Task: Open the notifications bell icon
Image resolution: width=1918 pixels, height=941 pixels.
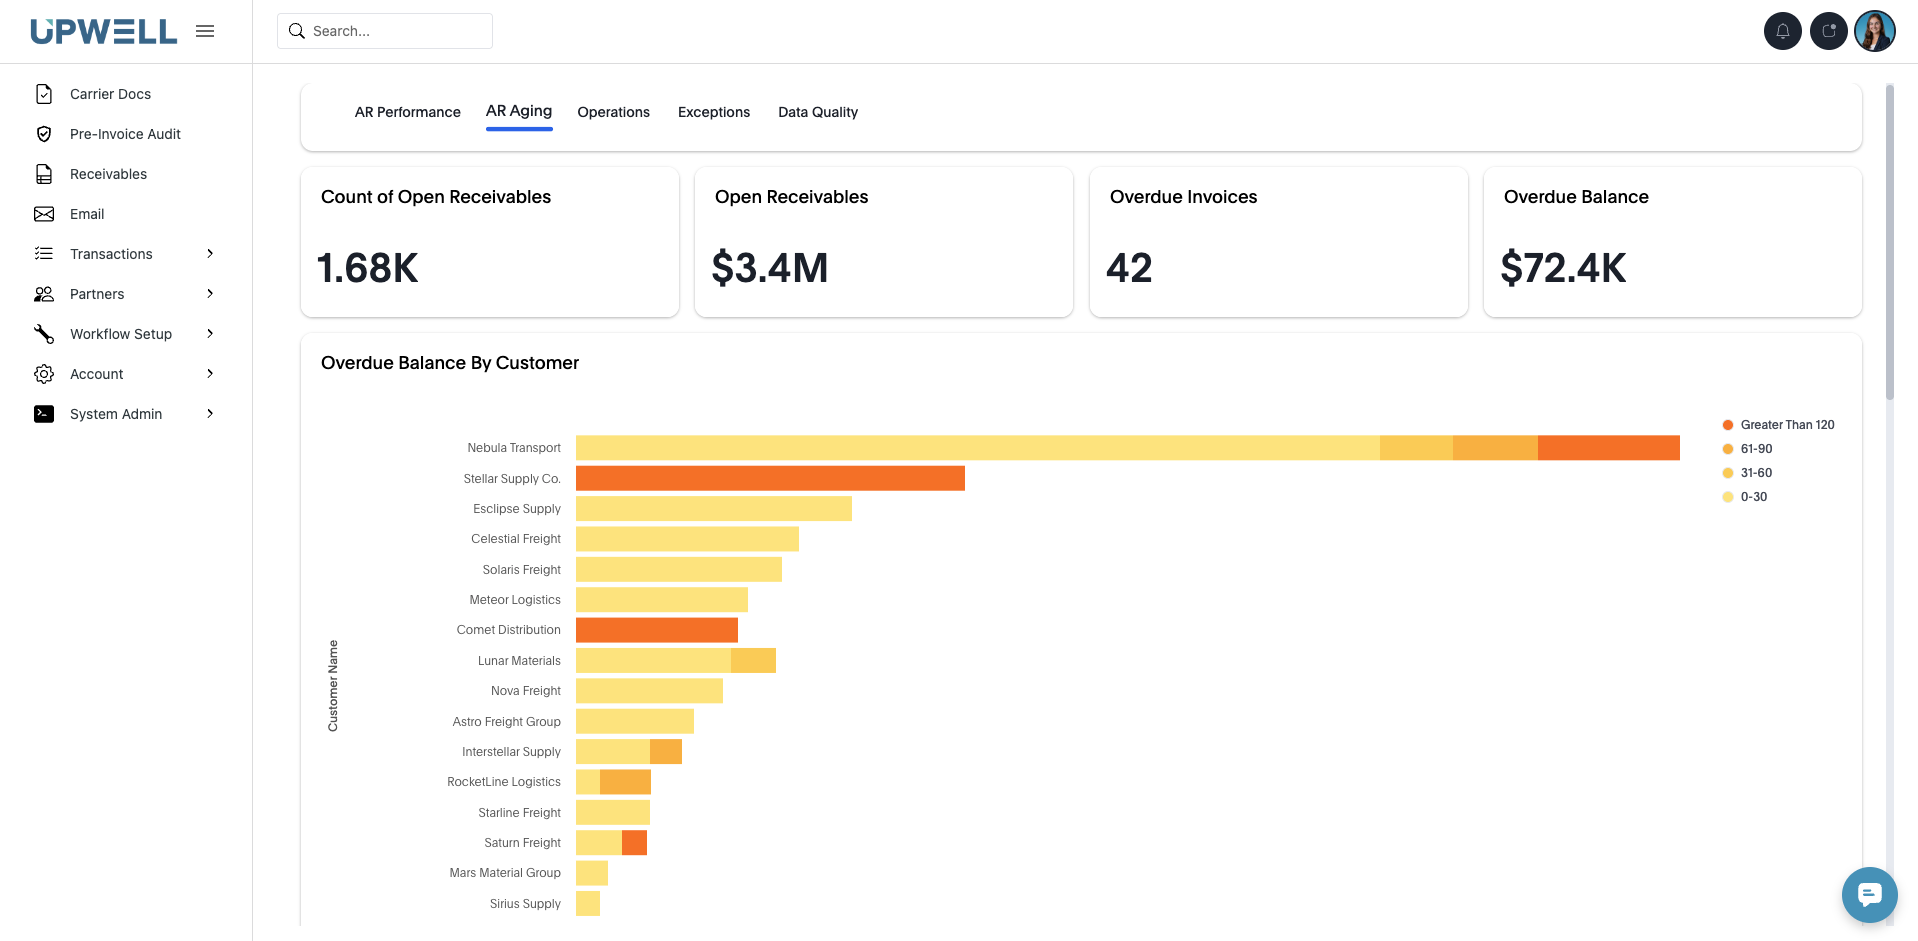Action: 1782,31
